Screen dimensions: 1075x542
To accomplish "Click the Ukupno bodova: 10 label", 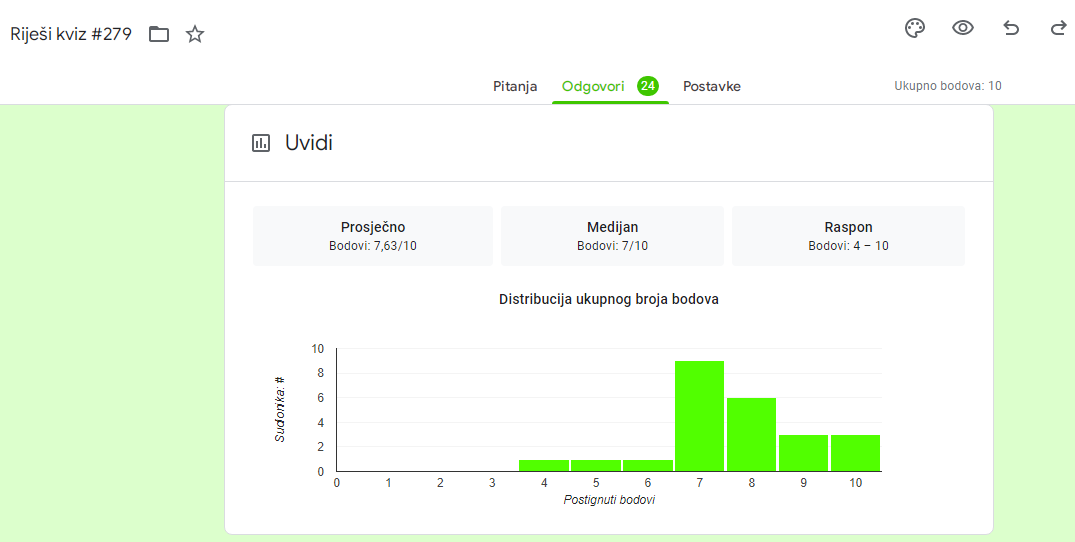I will [947, 86].
